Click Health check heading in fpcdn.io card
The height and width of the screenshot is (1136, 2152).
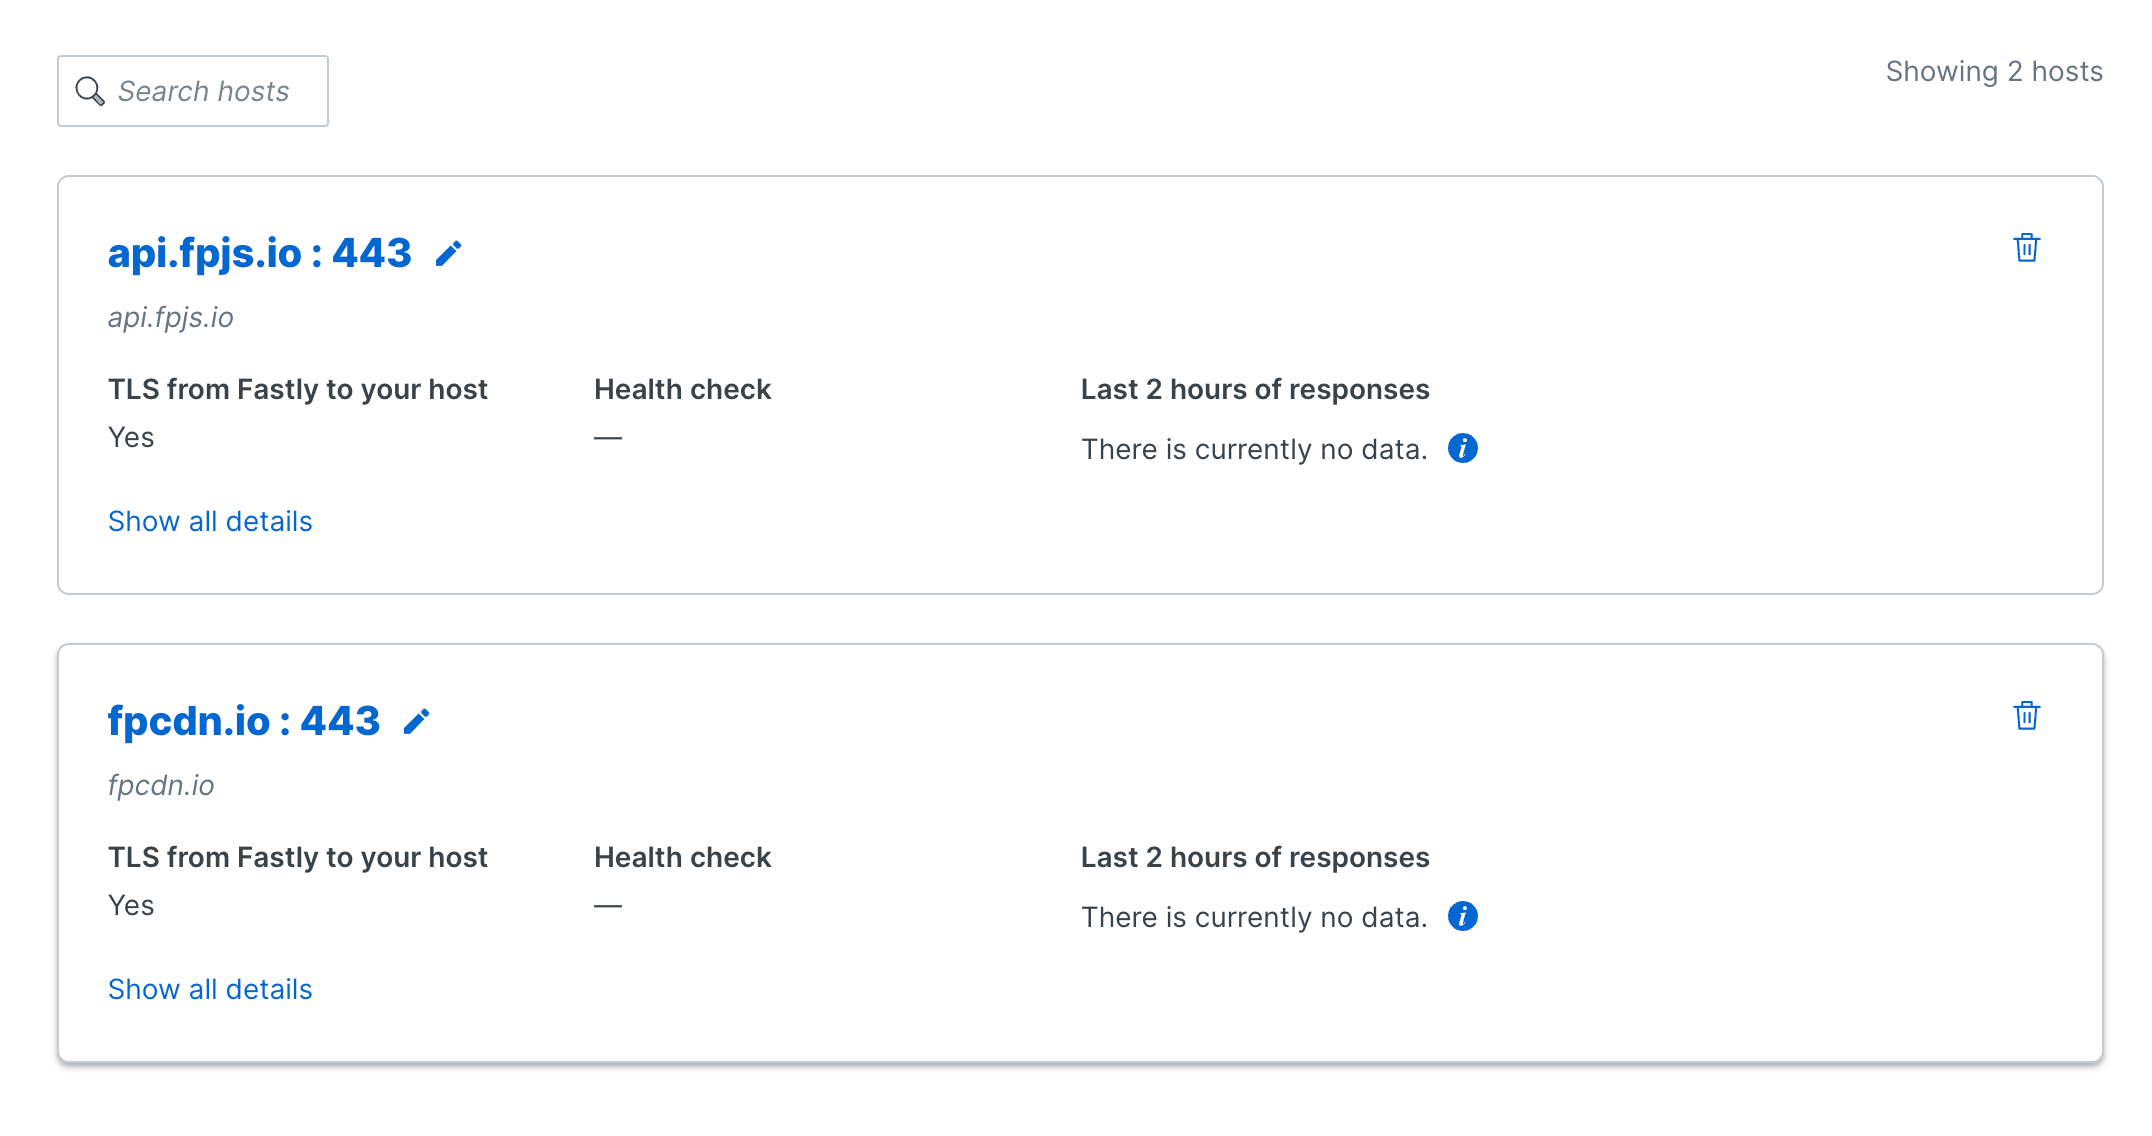[682, 858]
